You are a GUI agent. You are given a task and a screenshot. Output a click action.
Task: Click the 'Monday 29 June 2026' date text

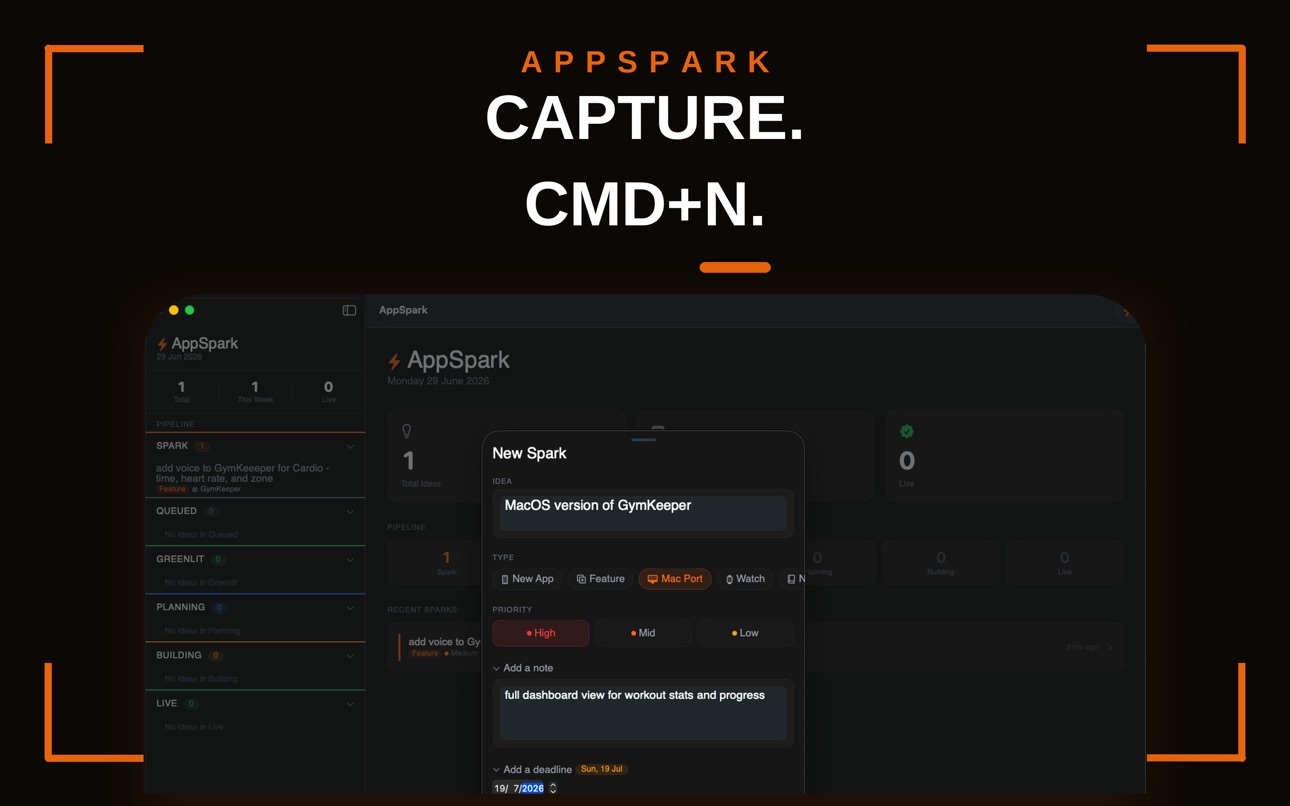coord(438,381)
